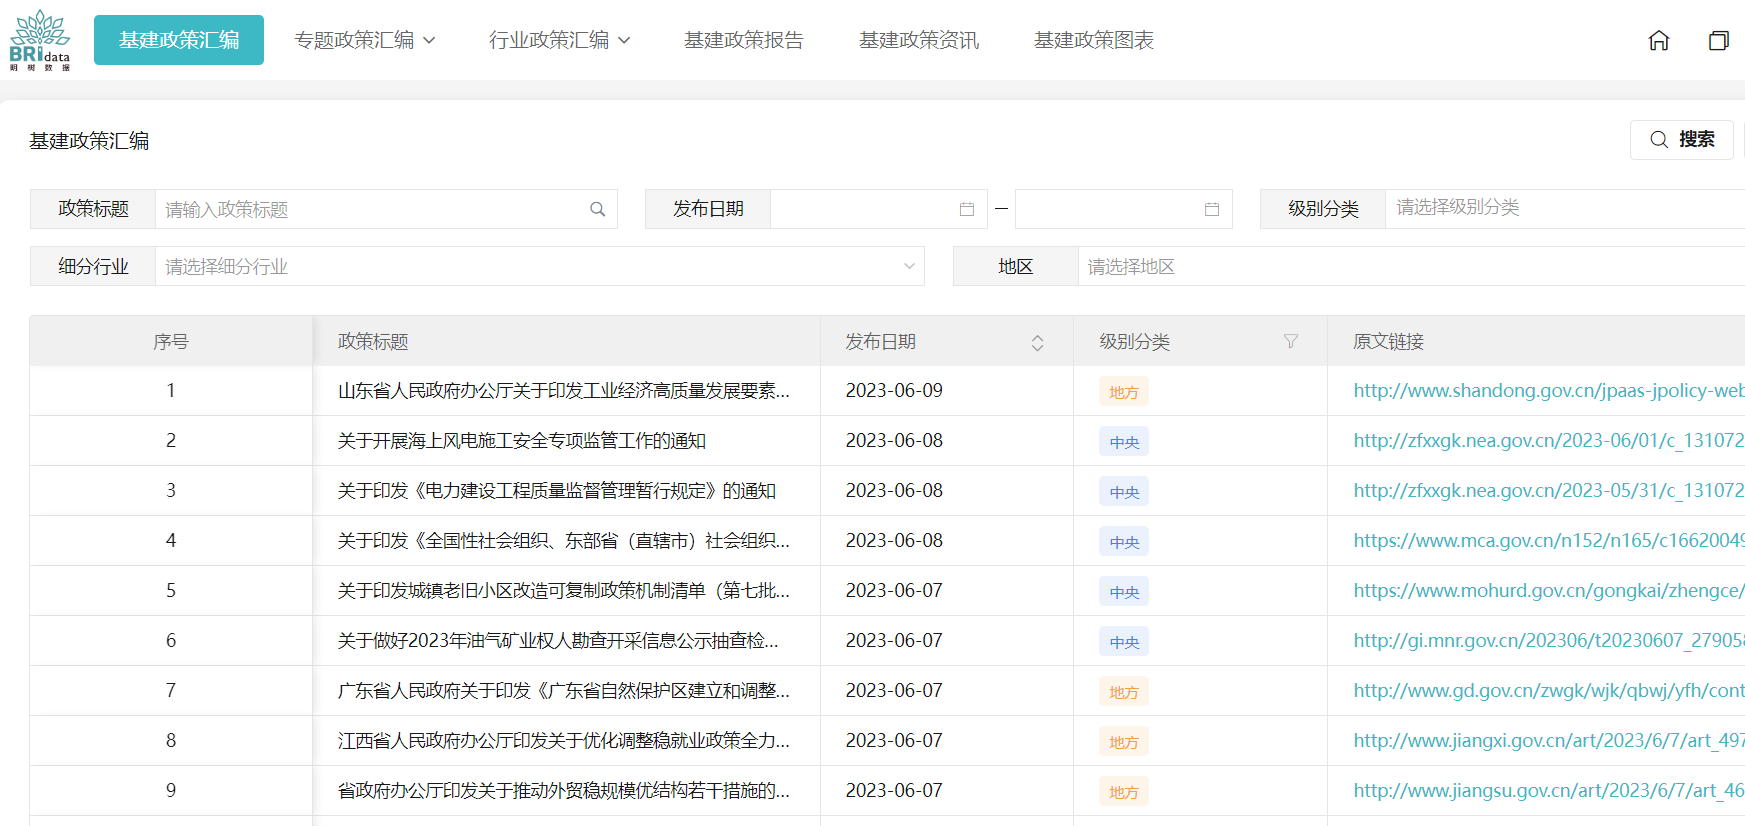Viewport: 1745px width, 826px height.
Task: Open the gd.gov.cn source link
Action: tap(1549, 690)
